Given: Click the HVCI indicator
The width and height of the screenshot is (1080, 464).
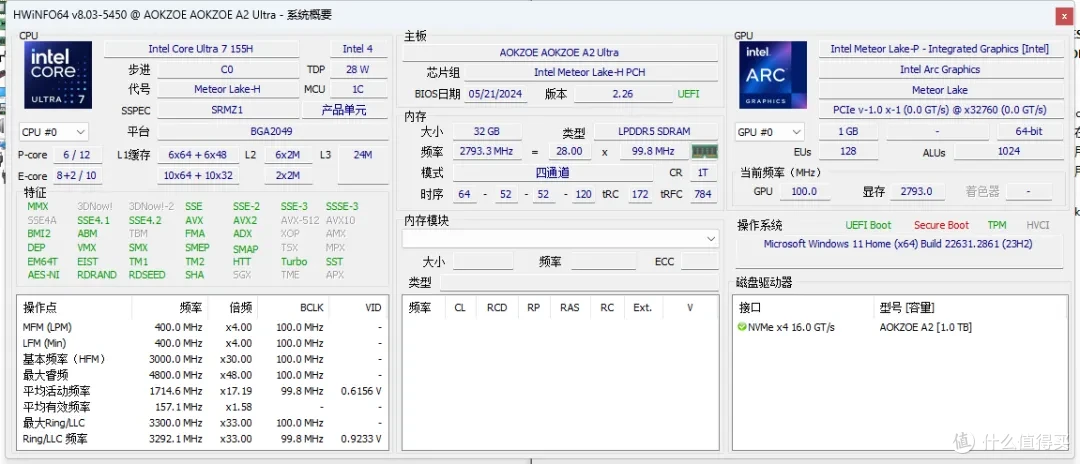Looking at the screenshot, I should tap(1038, 225).
